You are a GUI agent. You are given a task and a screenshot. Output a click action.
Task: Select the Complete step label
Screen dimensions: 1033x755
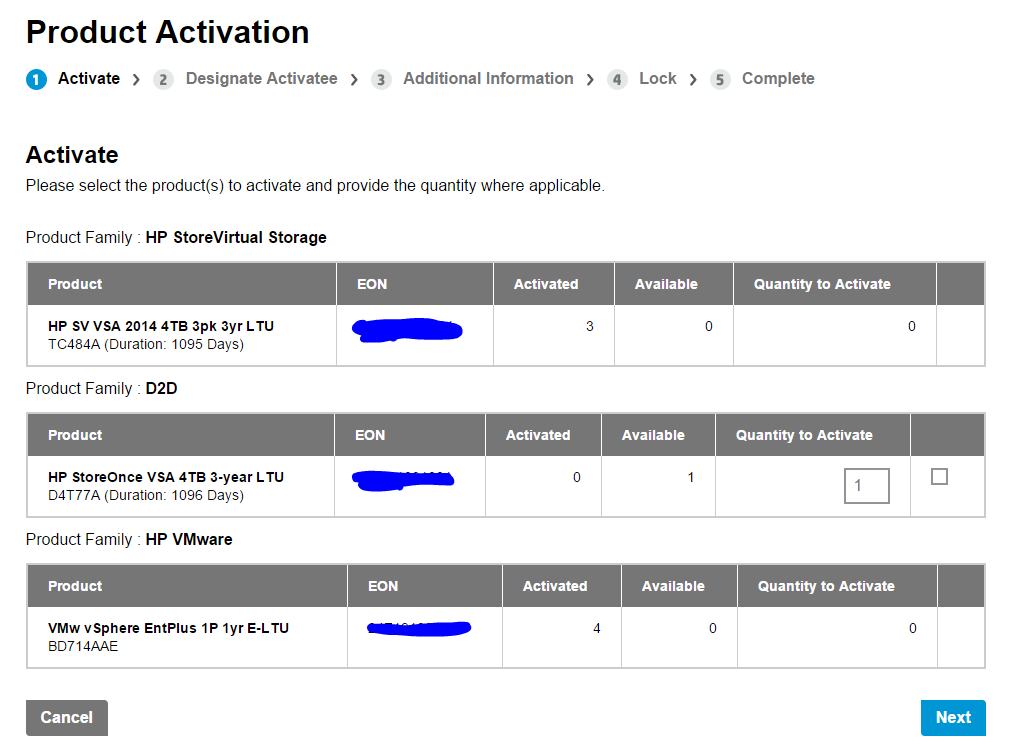[x=778, y=79]
